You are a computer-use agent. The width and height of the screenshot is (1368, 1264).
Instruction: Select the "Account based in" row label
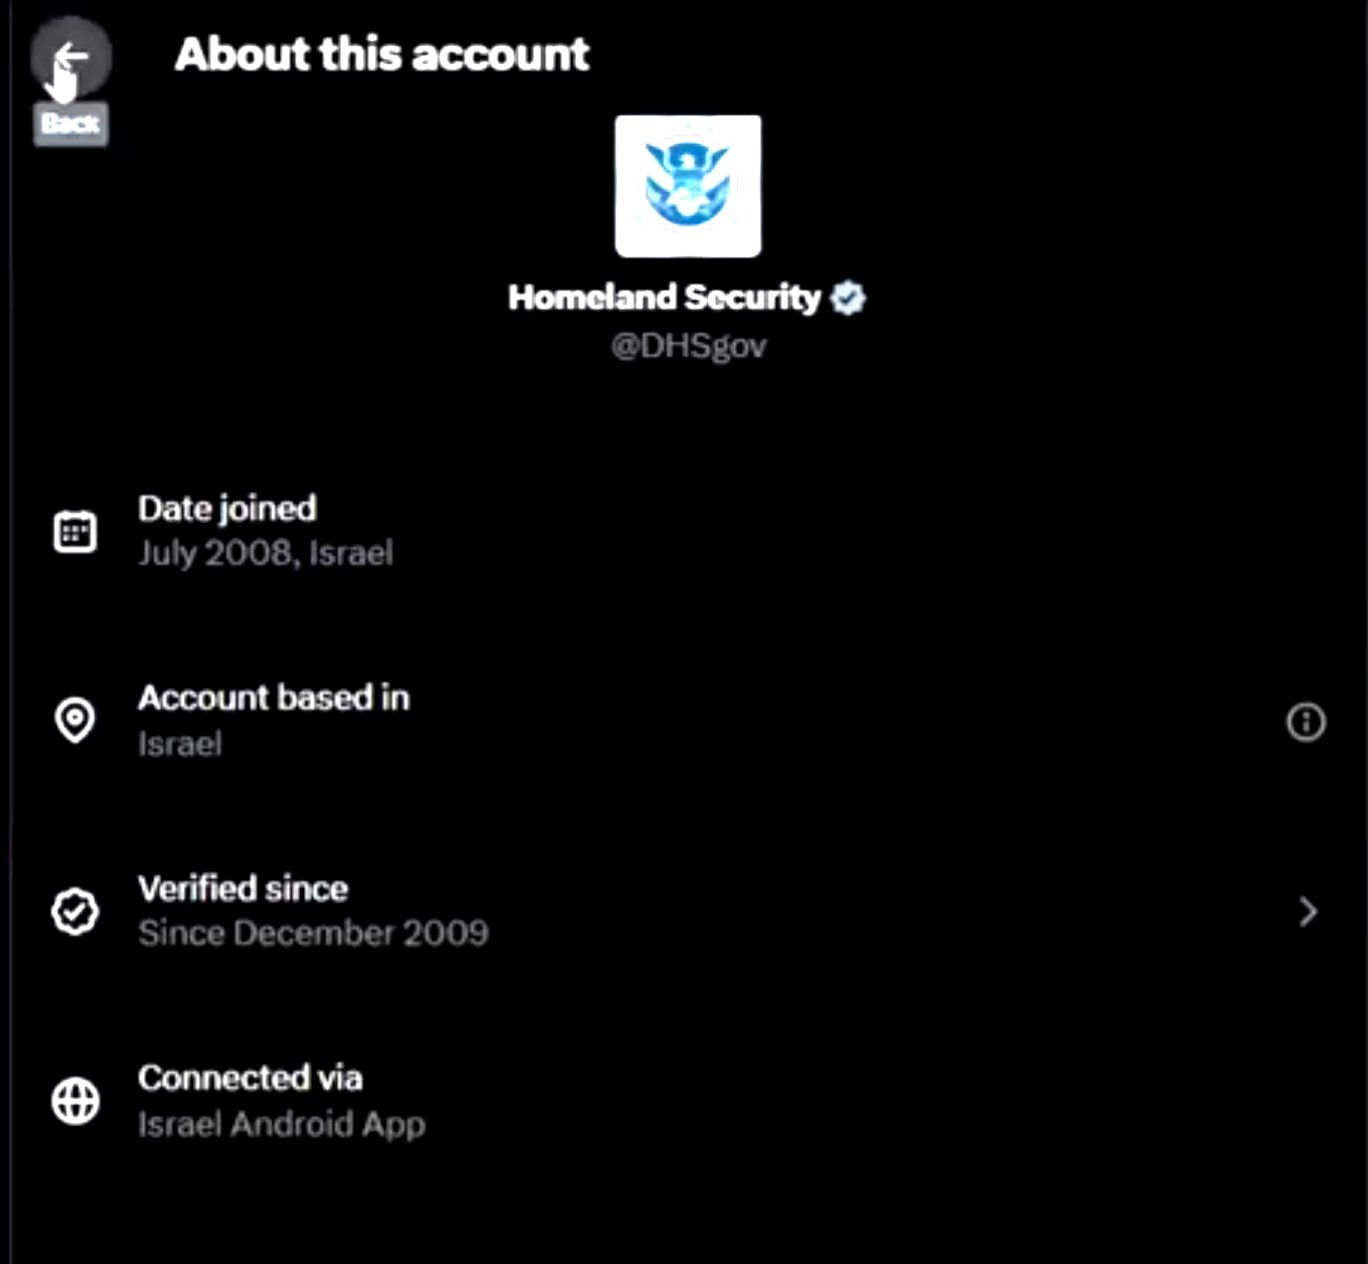pyautogui.click(x=274, y=698)
